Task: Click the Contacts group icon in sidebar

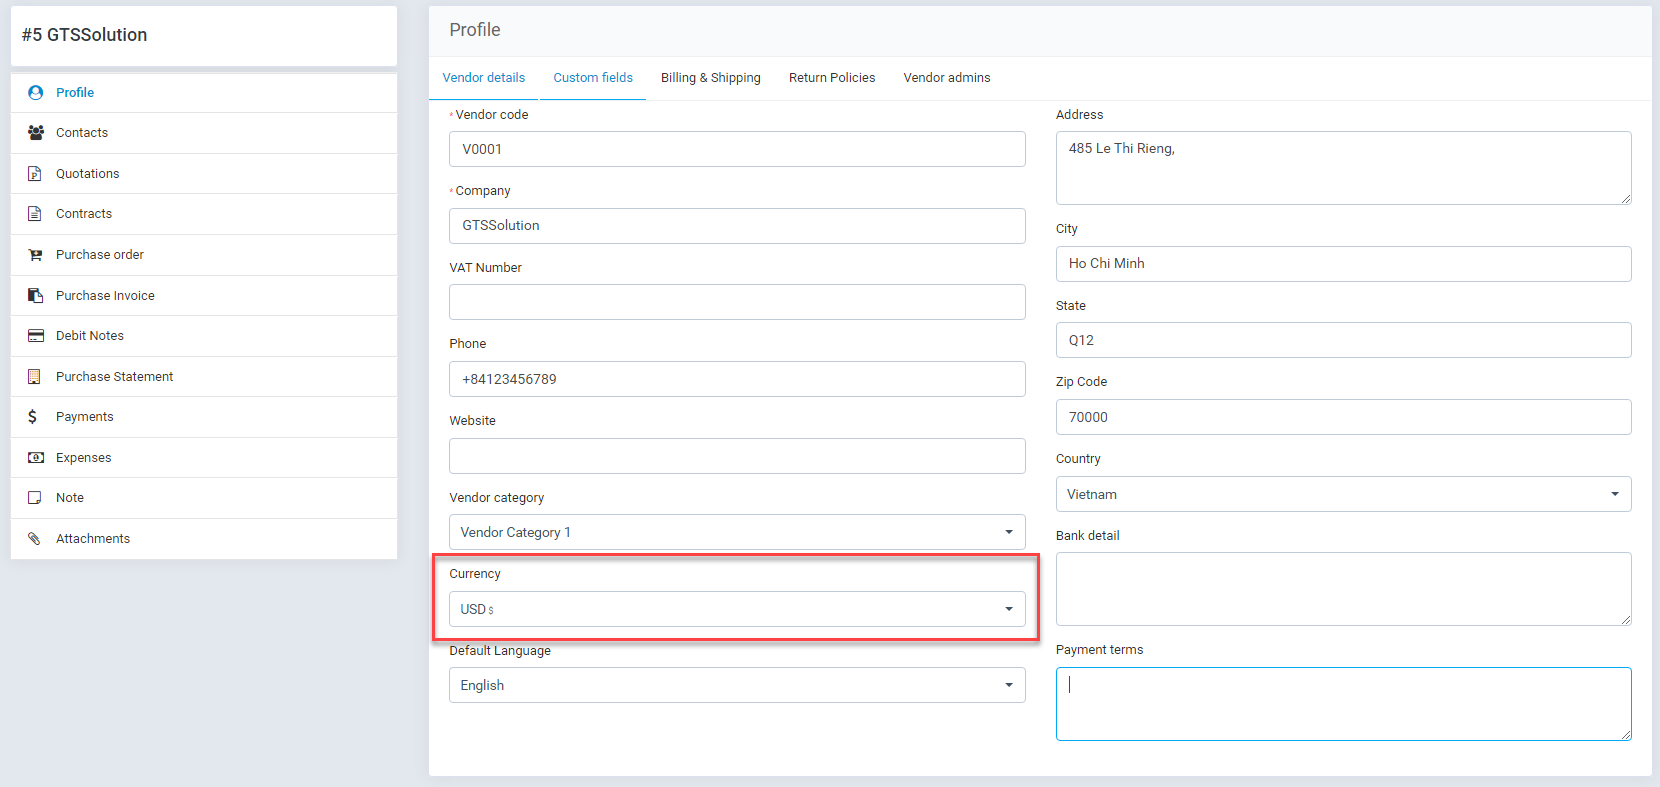Action: point(36,132)
